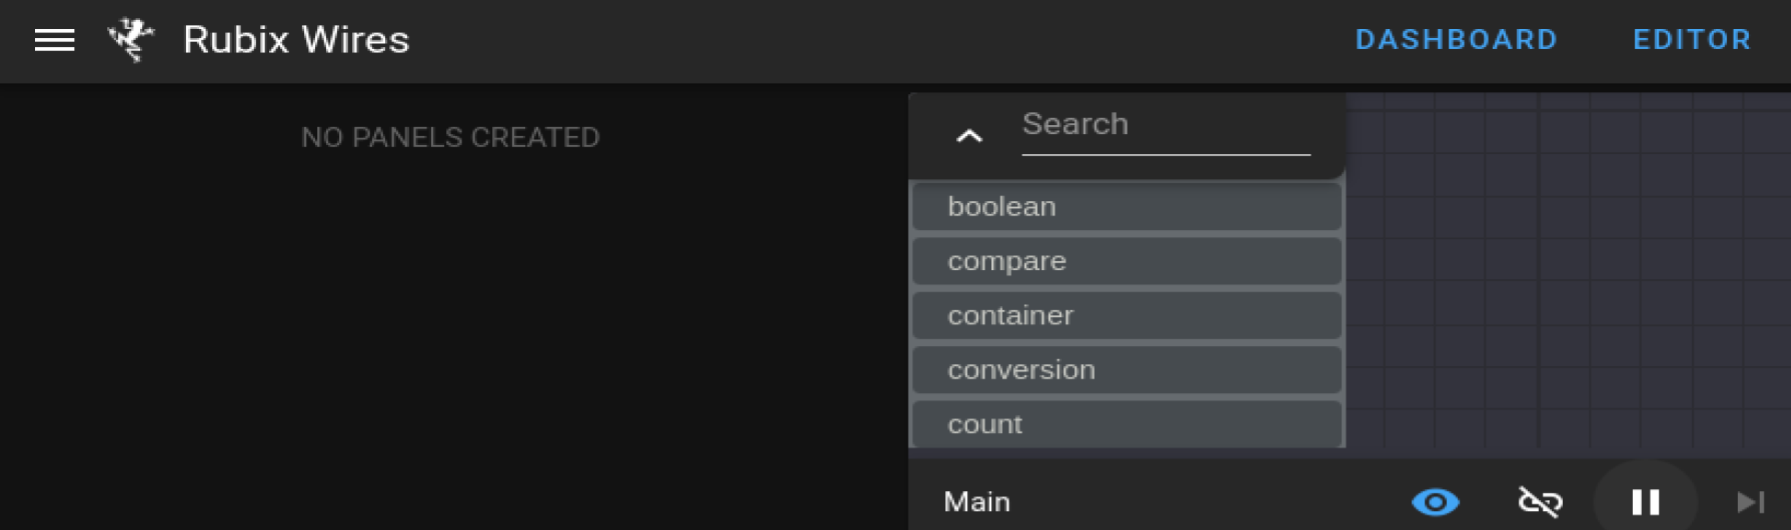
Task: Click the Rubix Wires title
Action: tap(296, 40)
